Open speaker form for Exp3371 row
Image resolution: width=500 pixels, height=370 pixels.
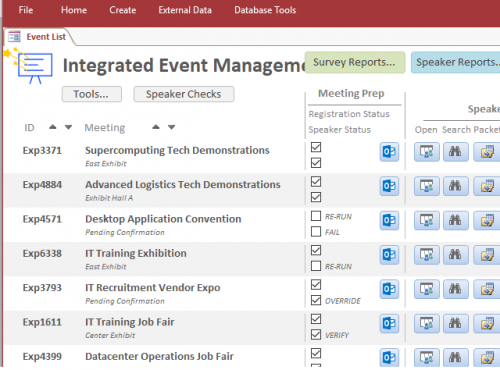427,152
